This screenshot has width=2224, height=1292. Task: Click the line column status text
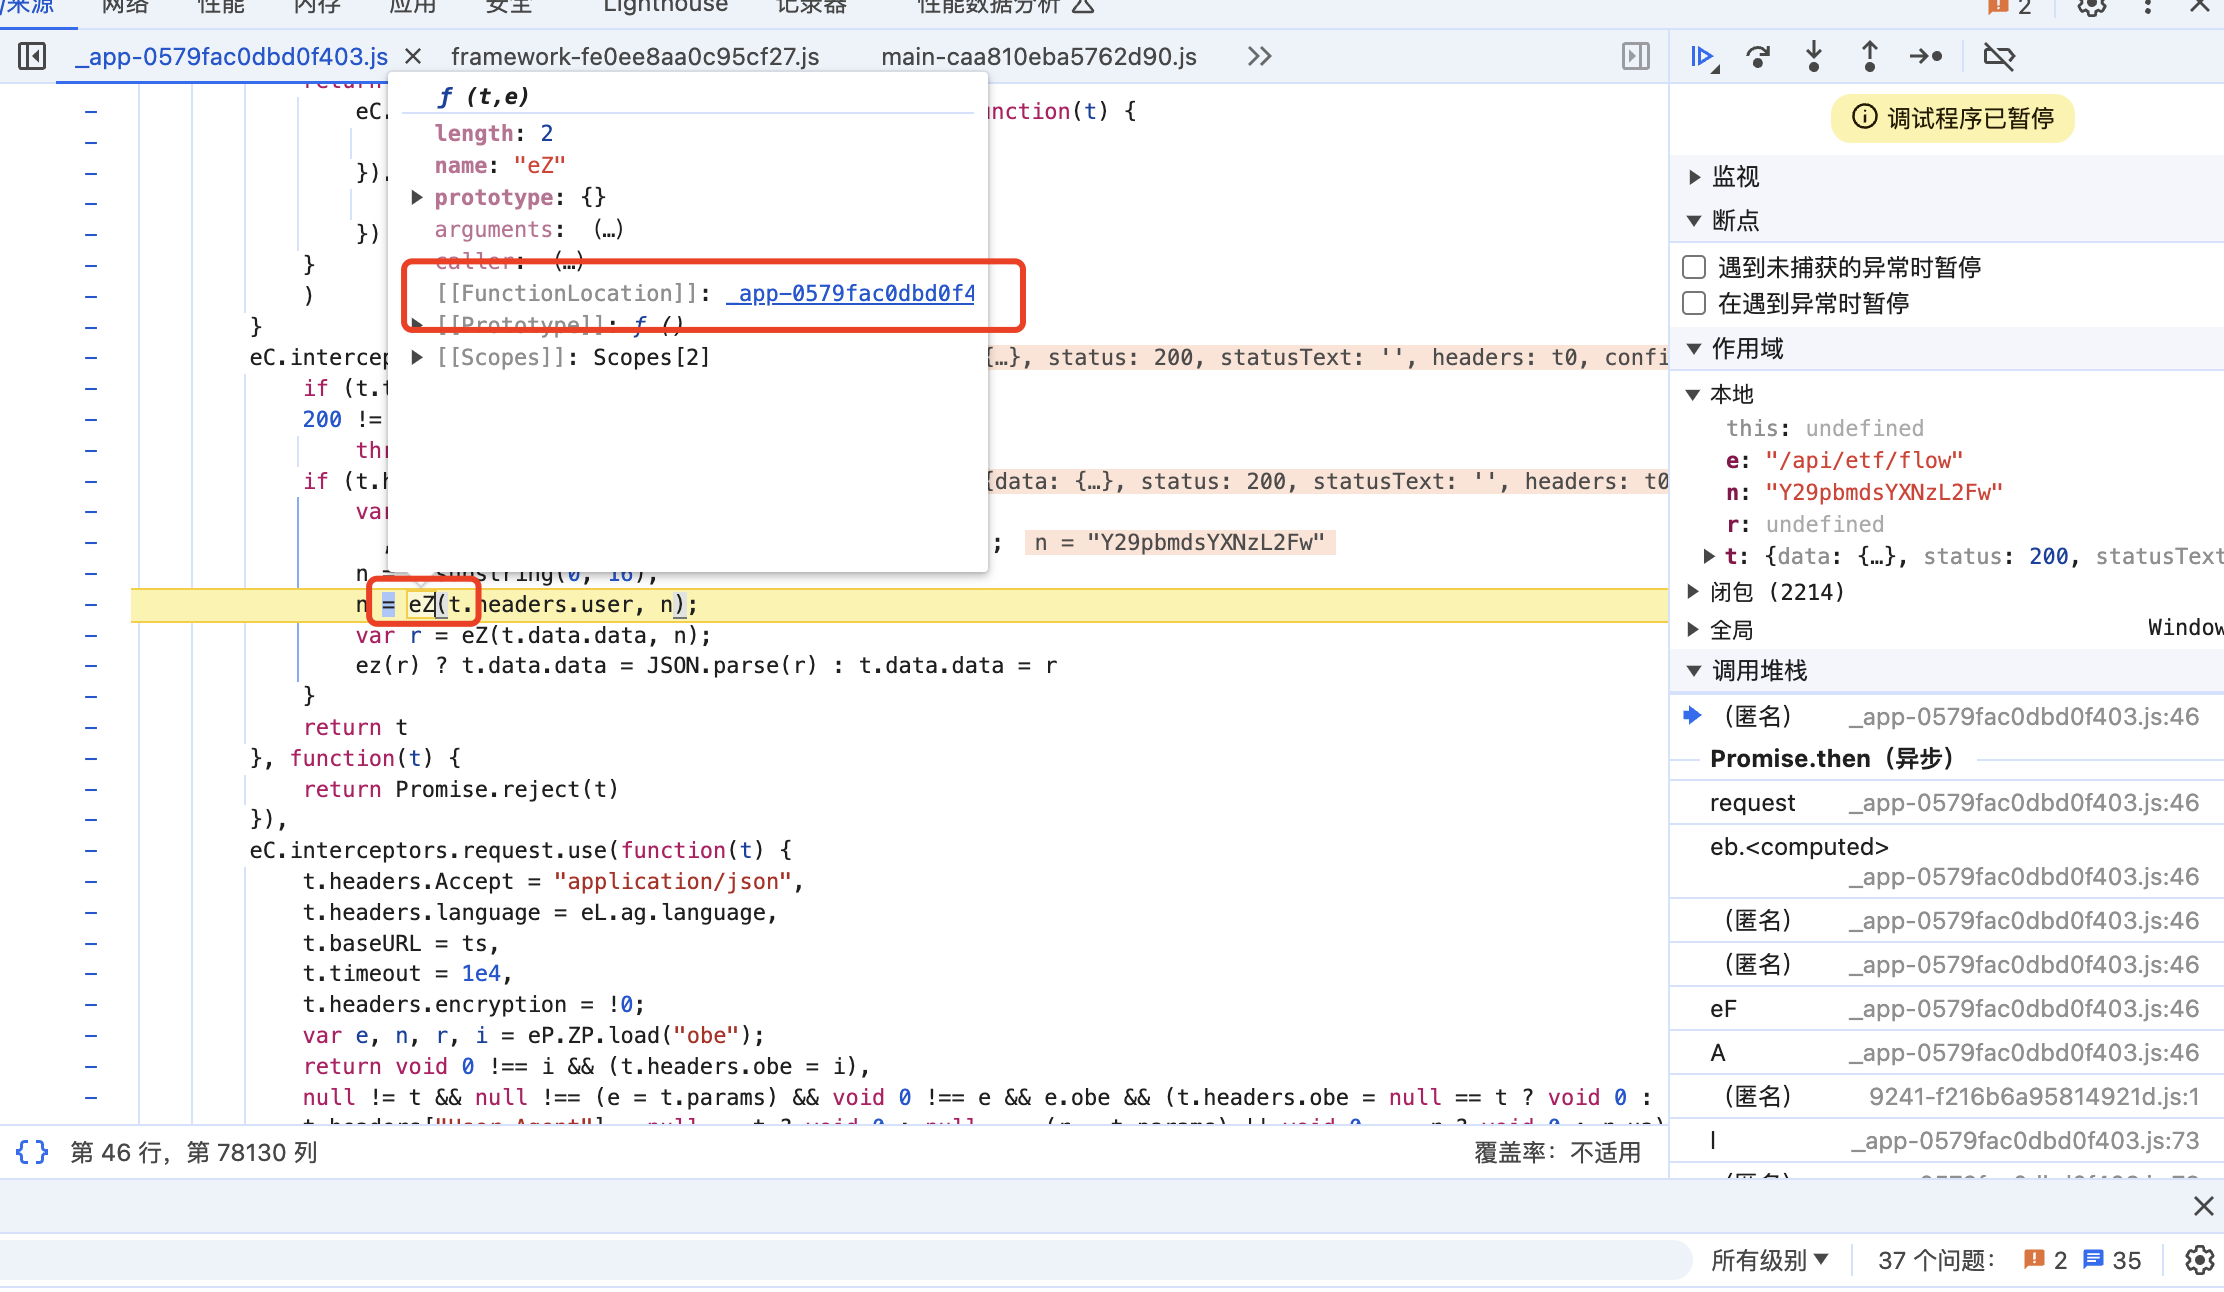(194, 1152)
